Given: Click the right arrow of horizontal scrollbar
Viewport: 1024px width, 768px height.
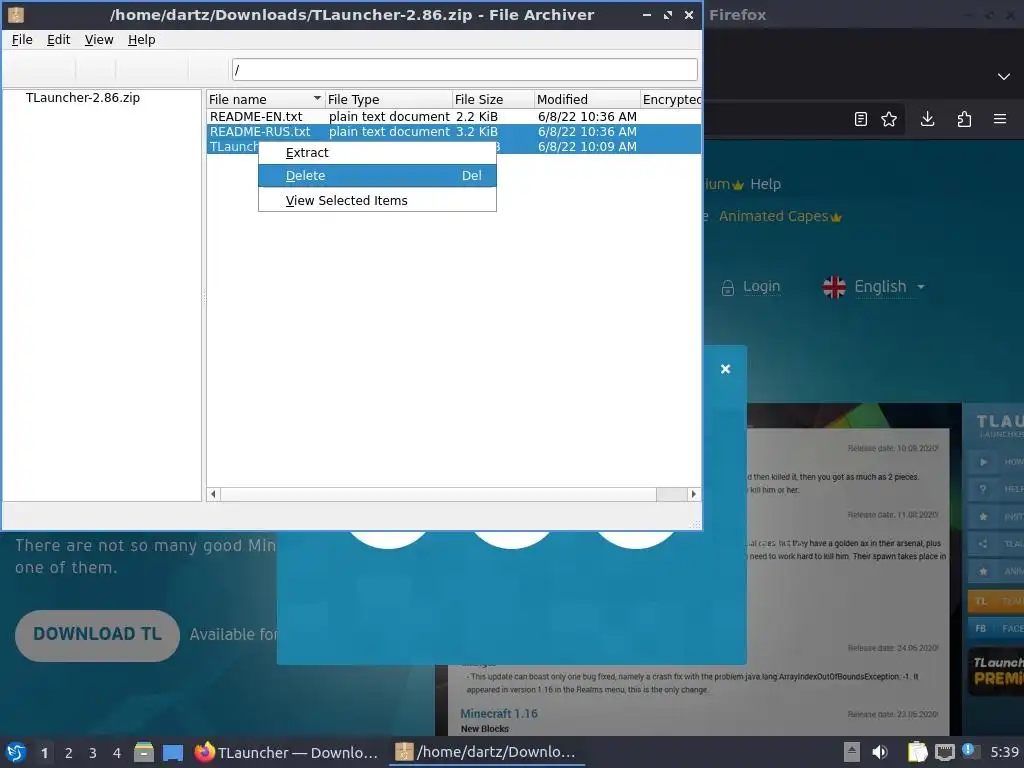Looking at the screenshot, I should click(x=694, y=494).
